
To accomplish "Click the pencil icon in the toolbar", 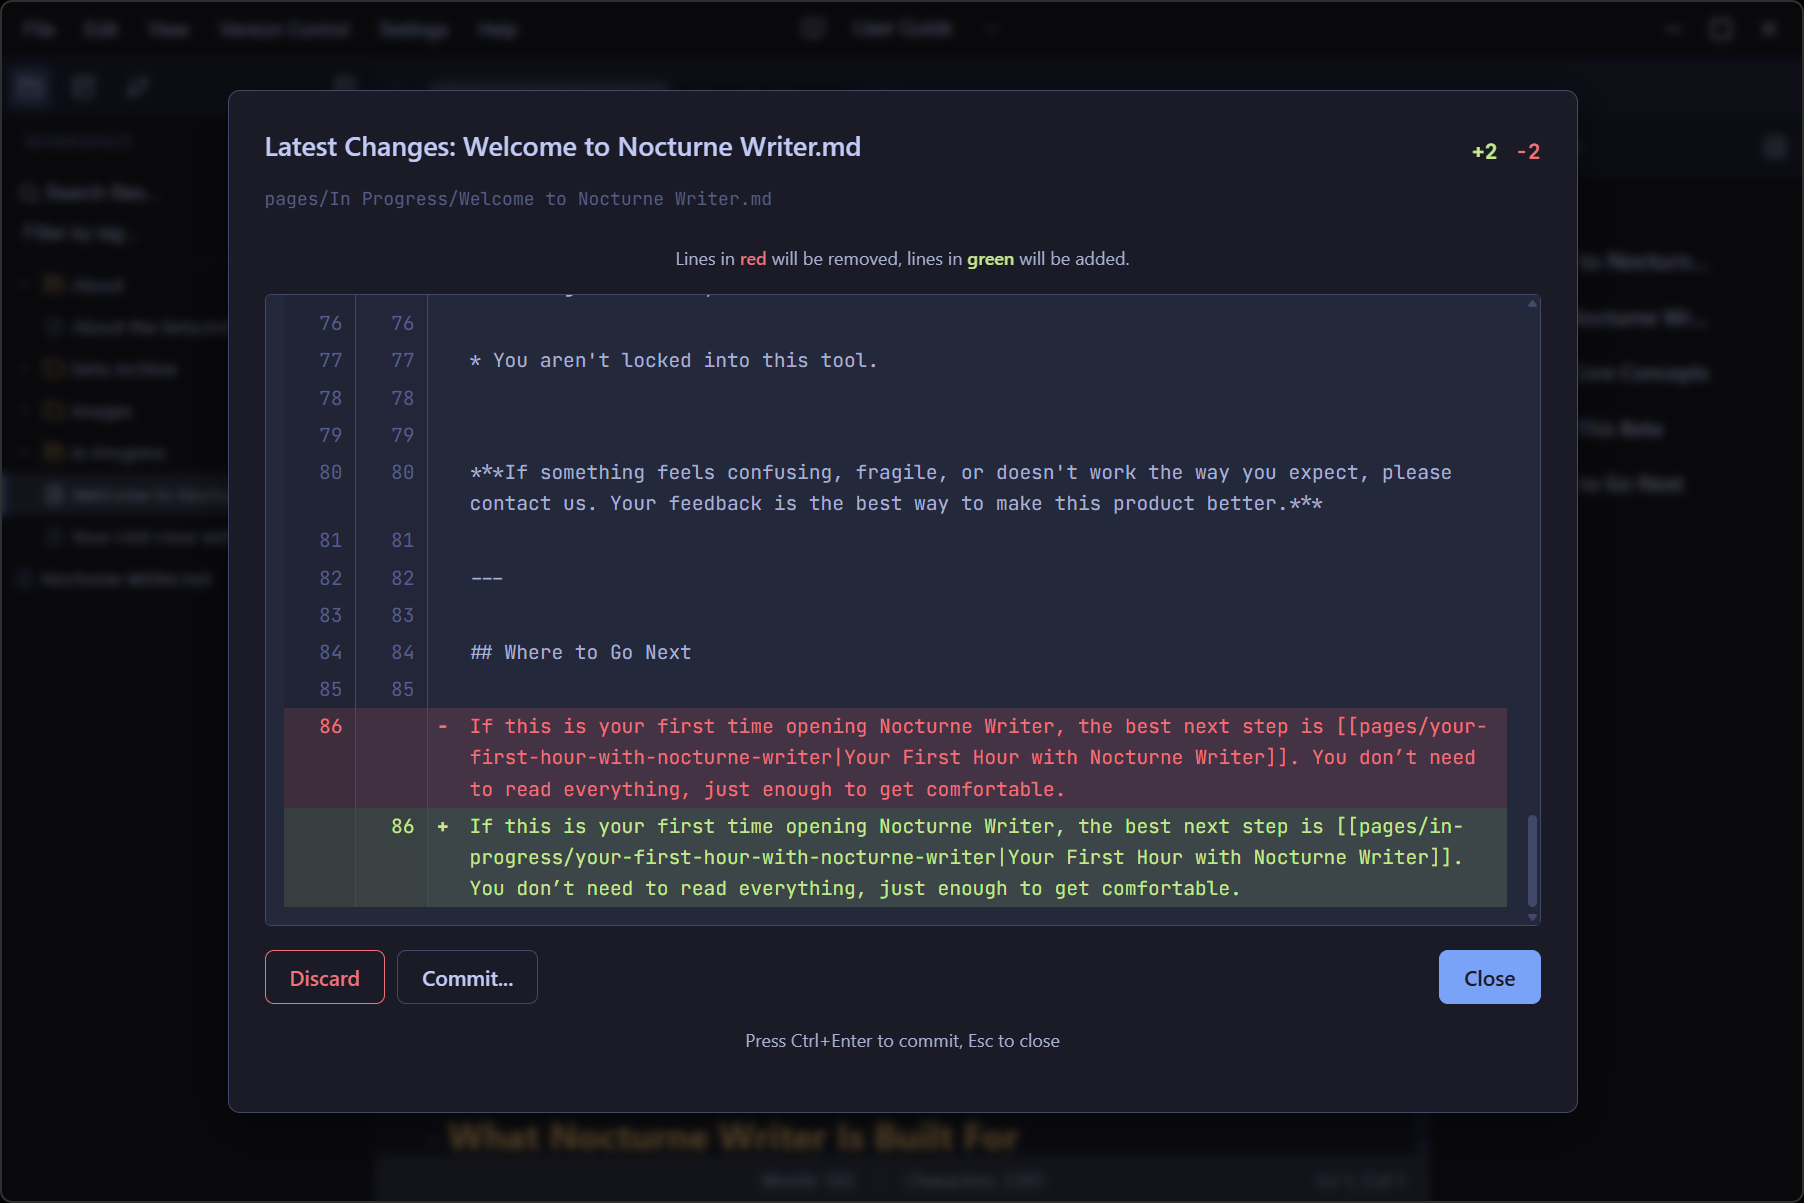I will coord(138,87).
